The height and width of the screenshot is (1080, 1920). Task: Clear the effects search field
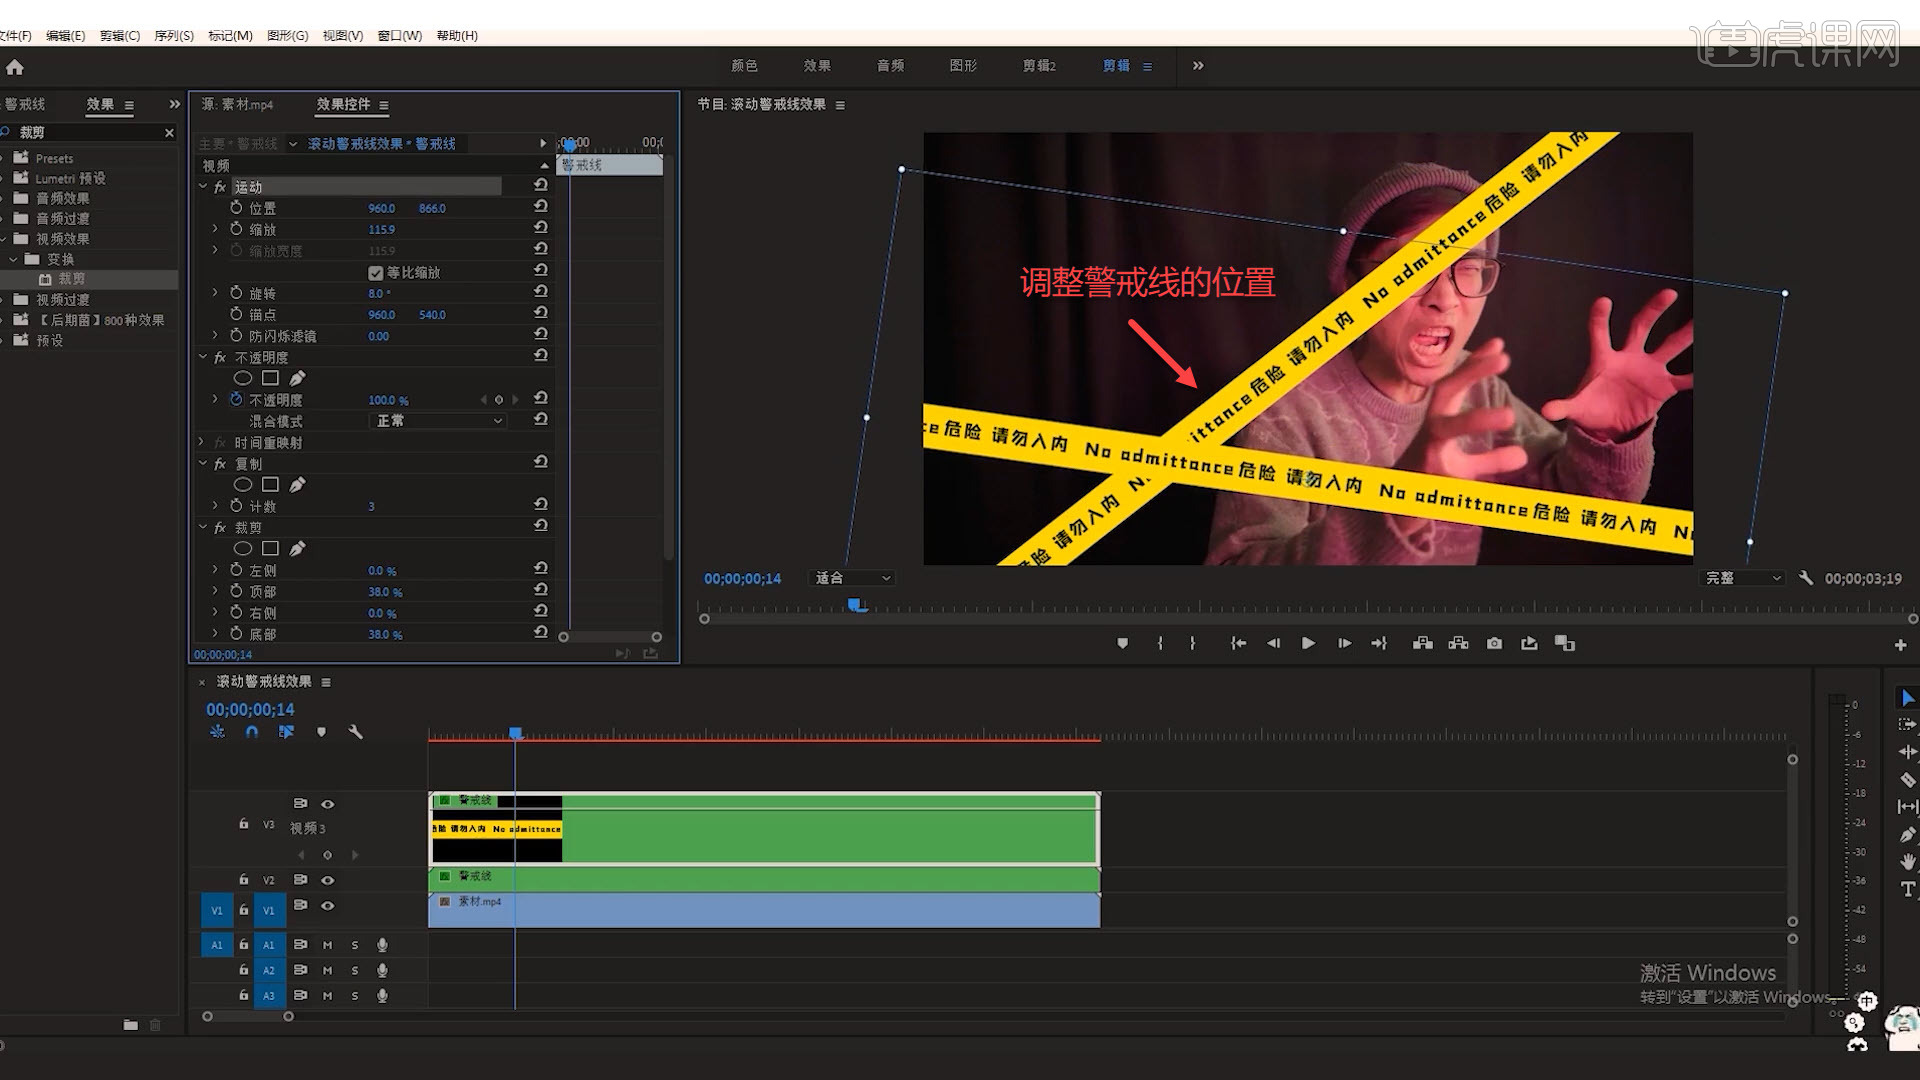(169, 133)
